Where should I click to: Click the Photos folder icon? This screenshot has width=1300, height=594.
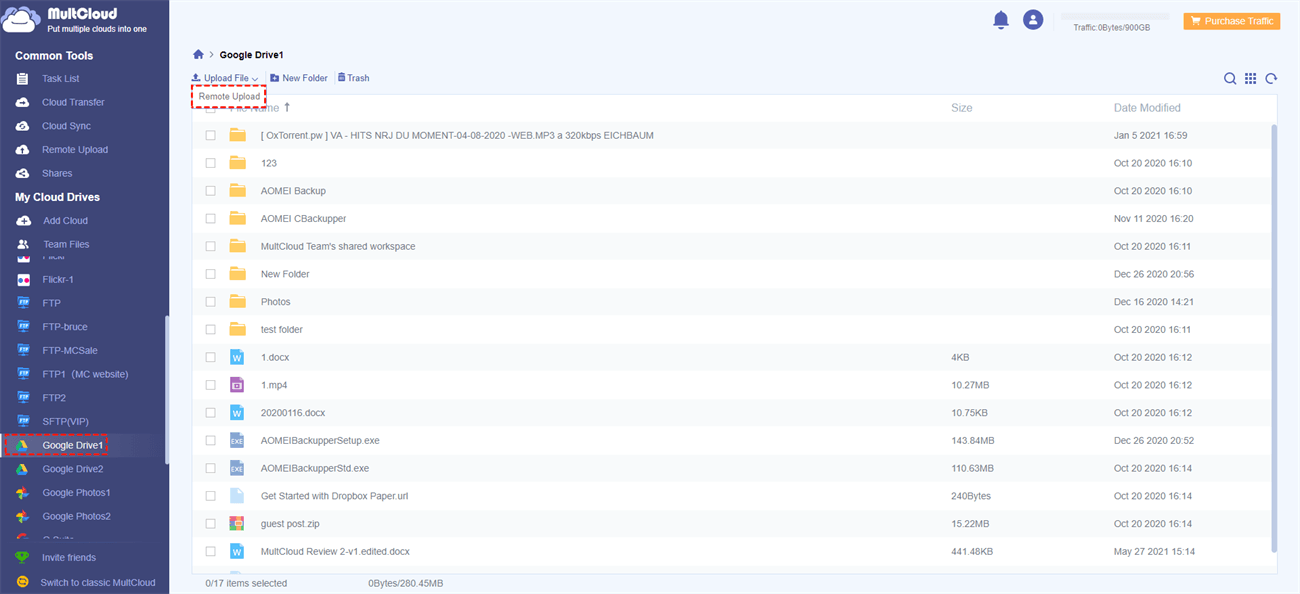coord(237,301)
